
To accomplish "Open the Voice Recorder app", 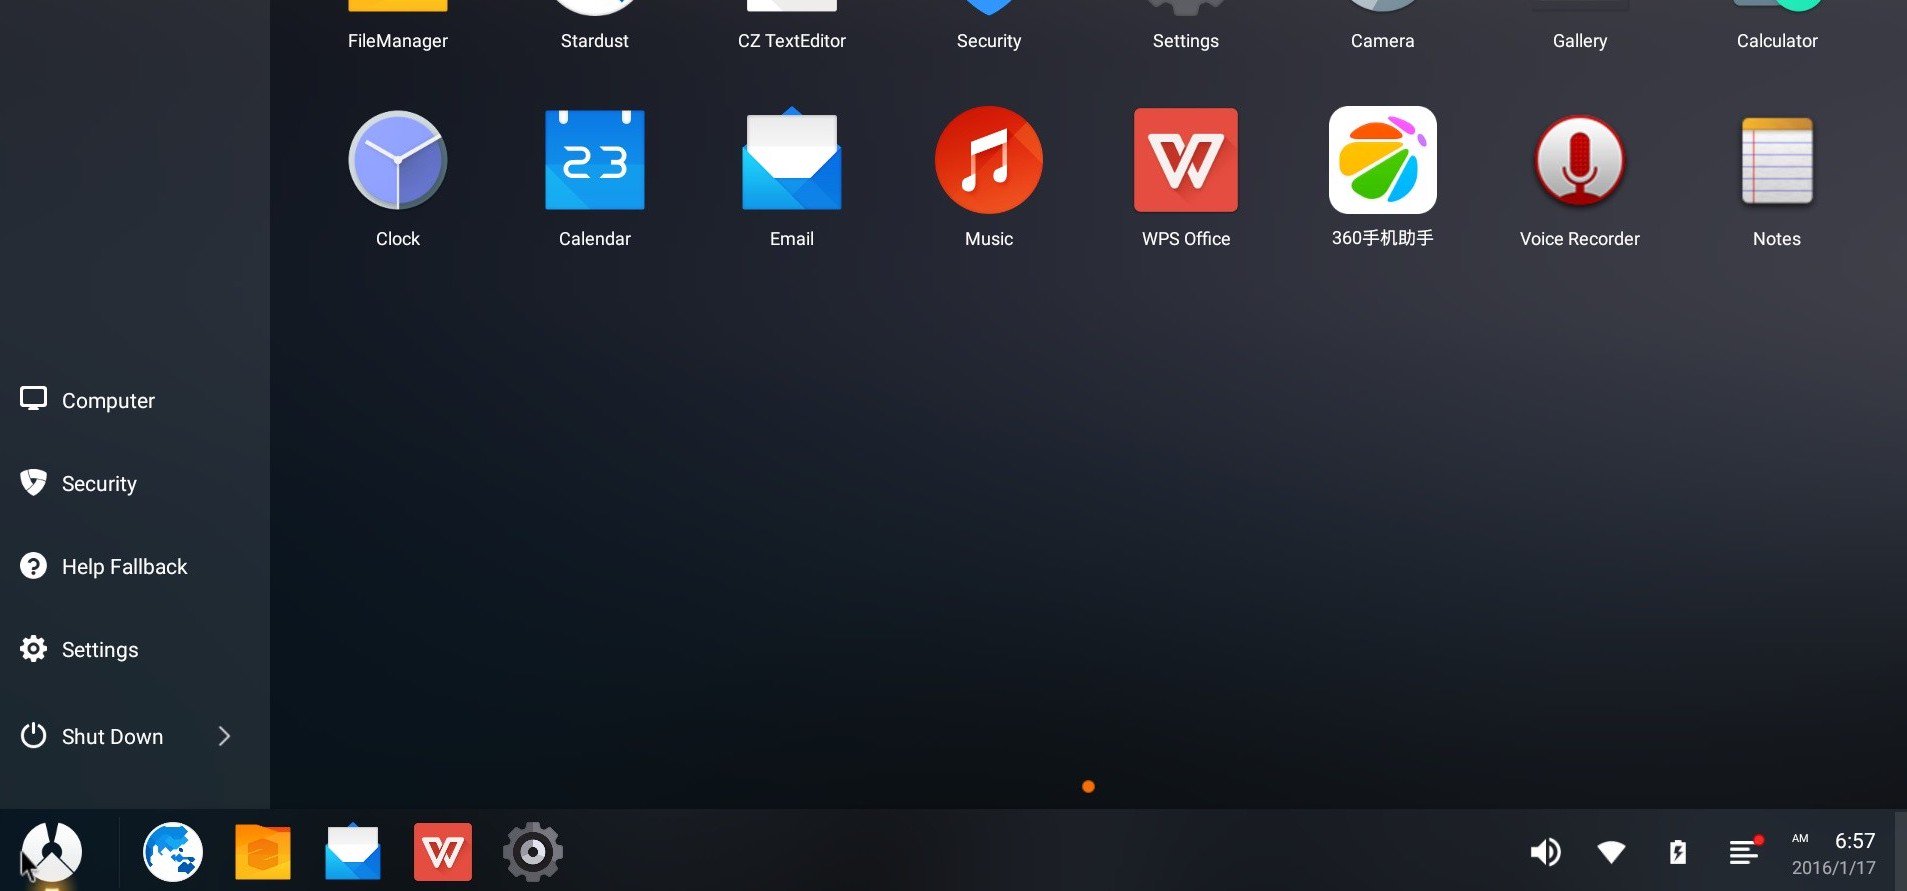I will point(1579,160).
